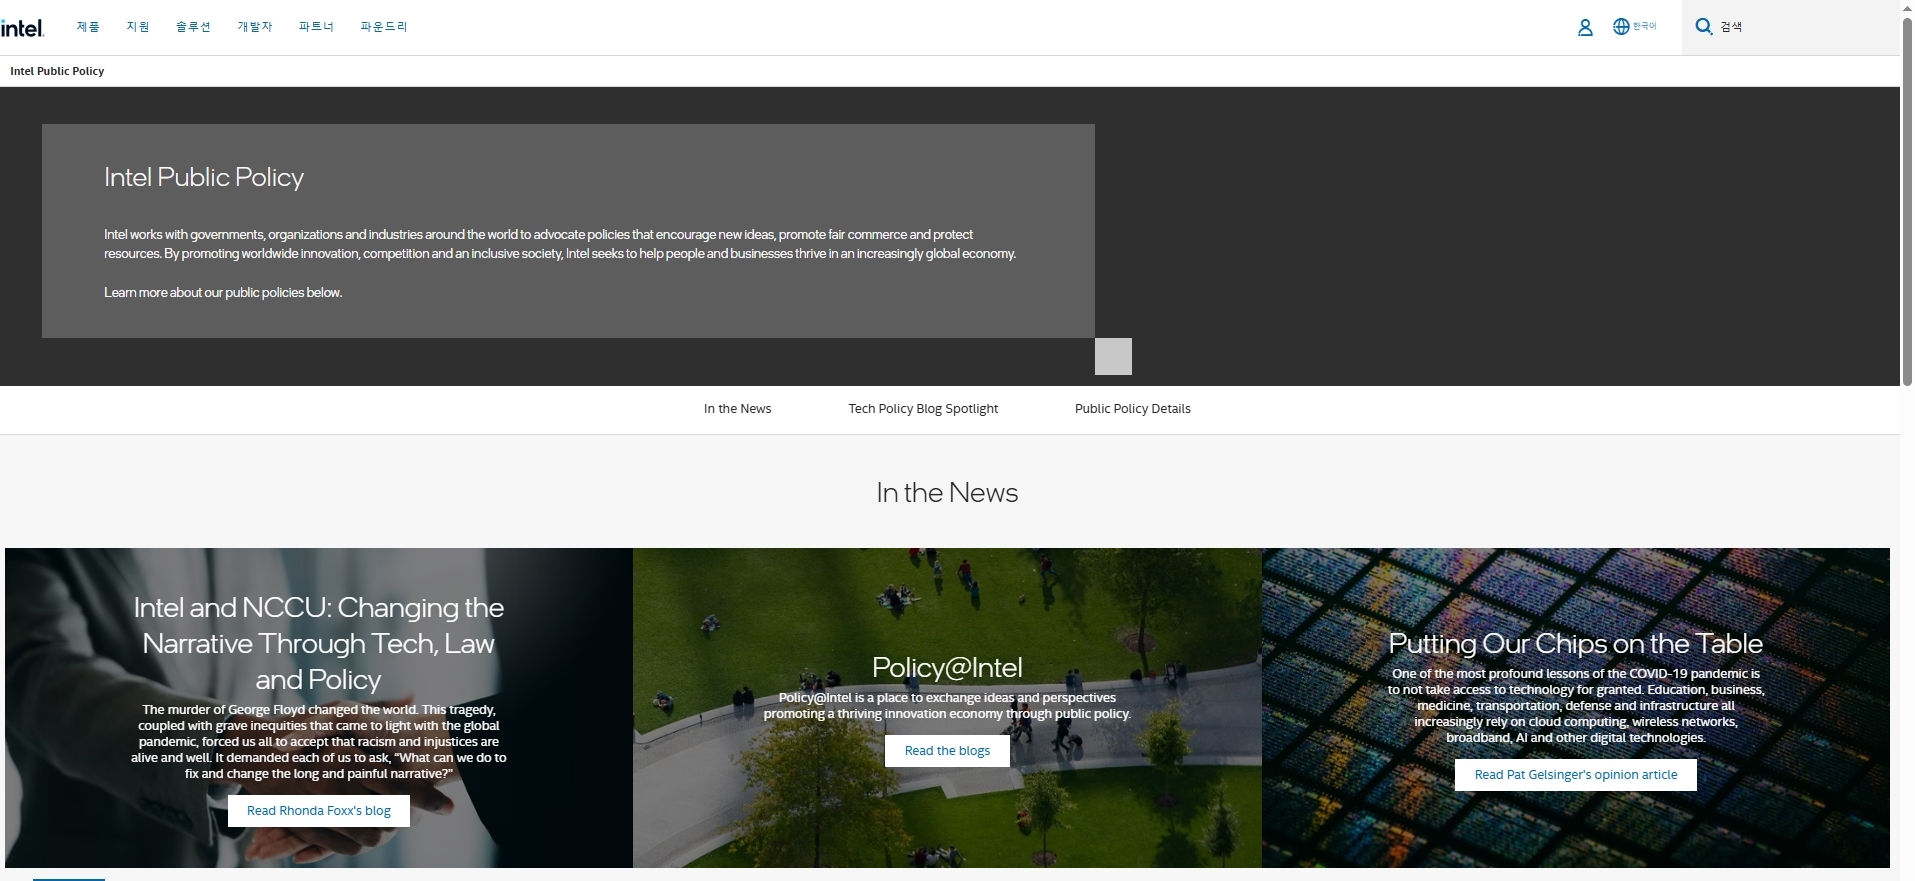Click the Intel and NCCU card heading

[x=319, y=643]
